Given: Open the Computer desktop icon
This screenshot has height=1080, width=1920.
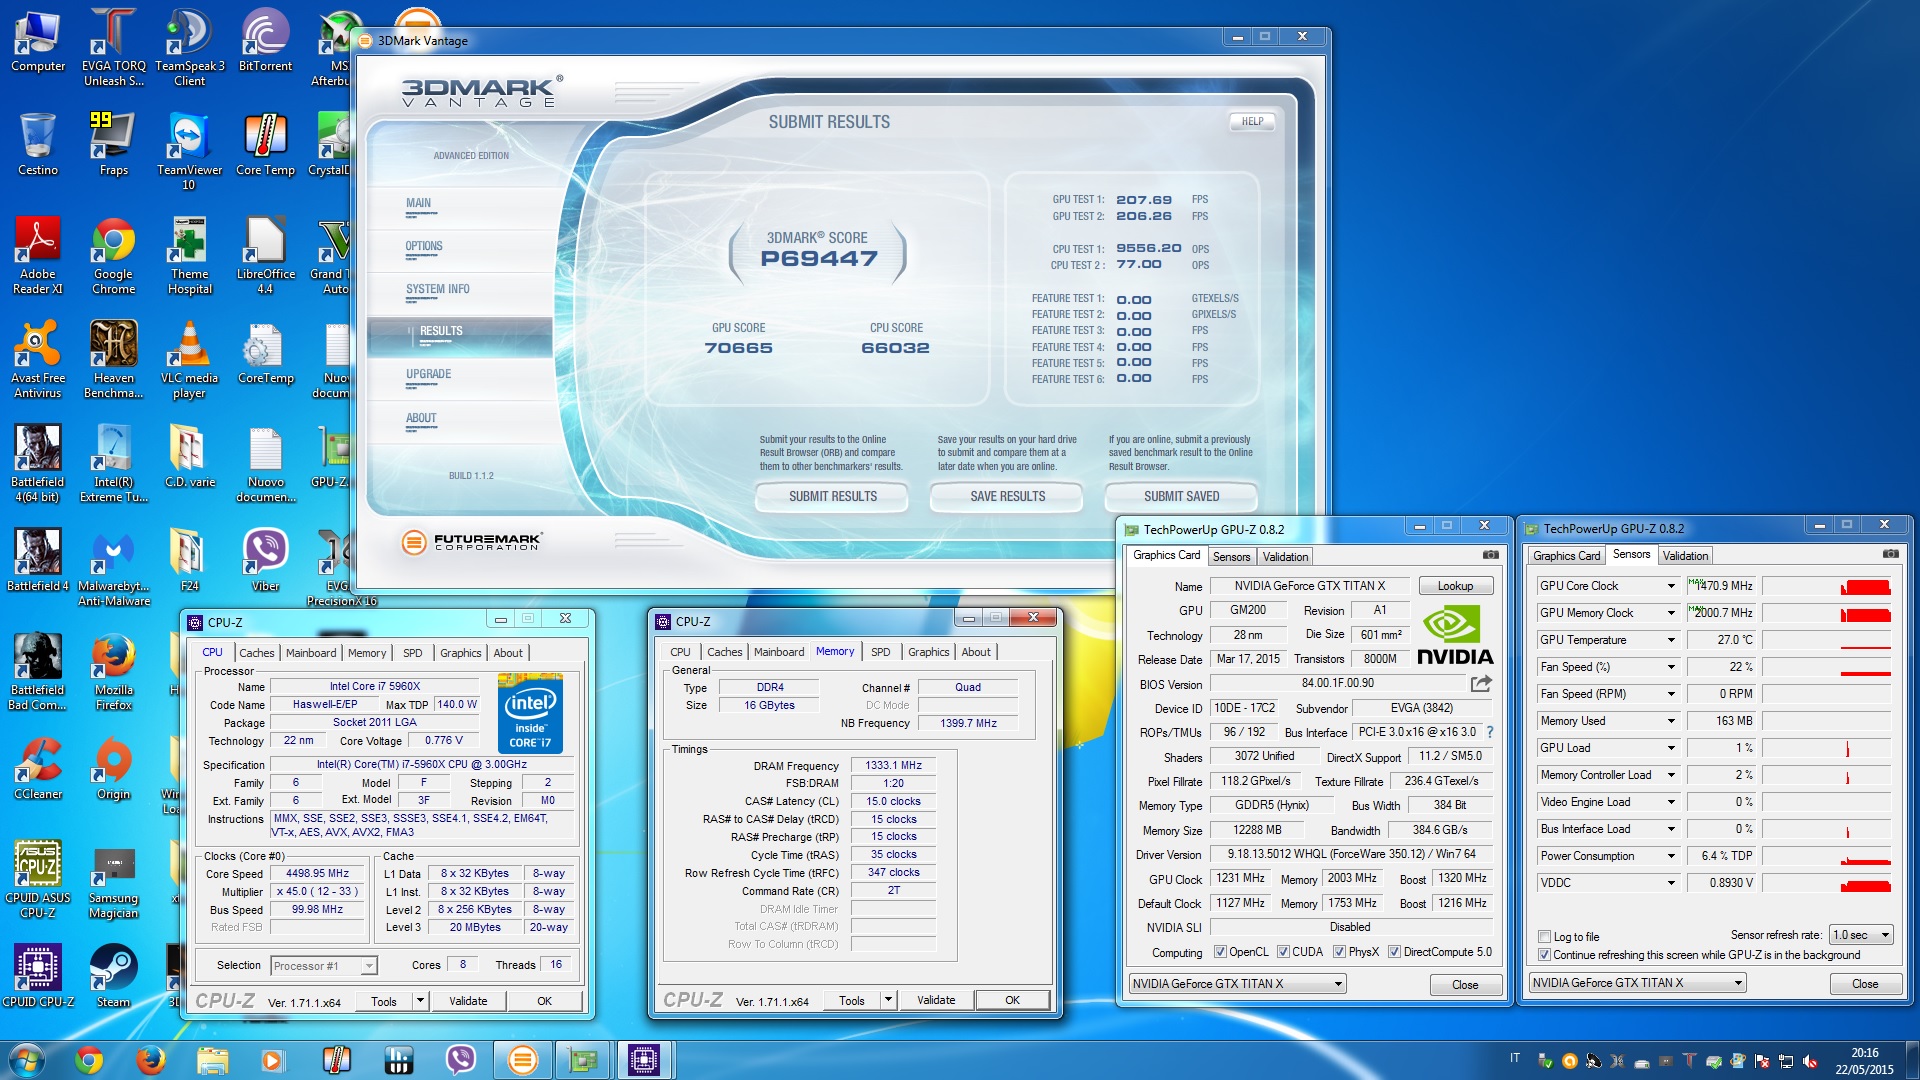Looking at the screenshot, I should pos(38,41).
